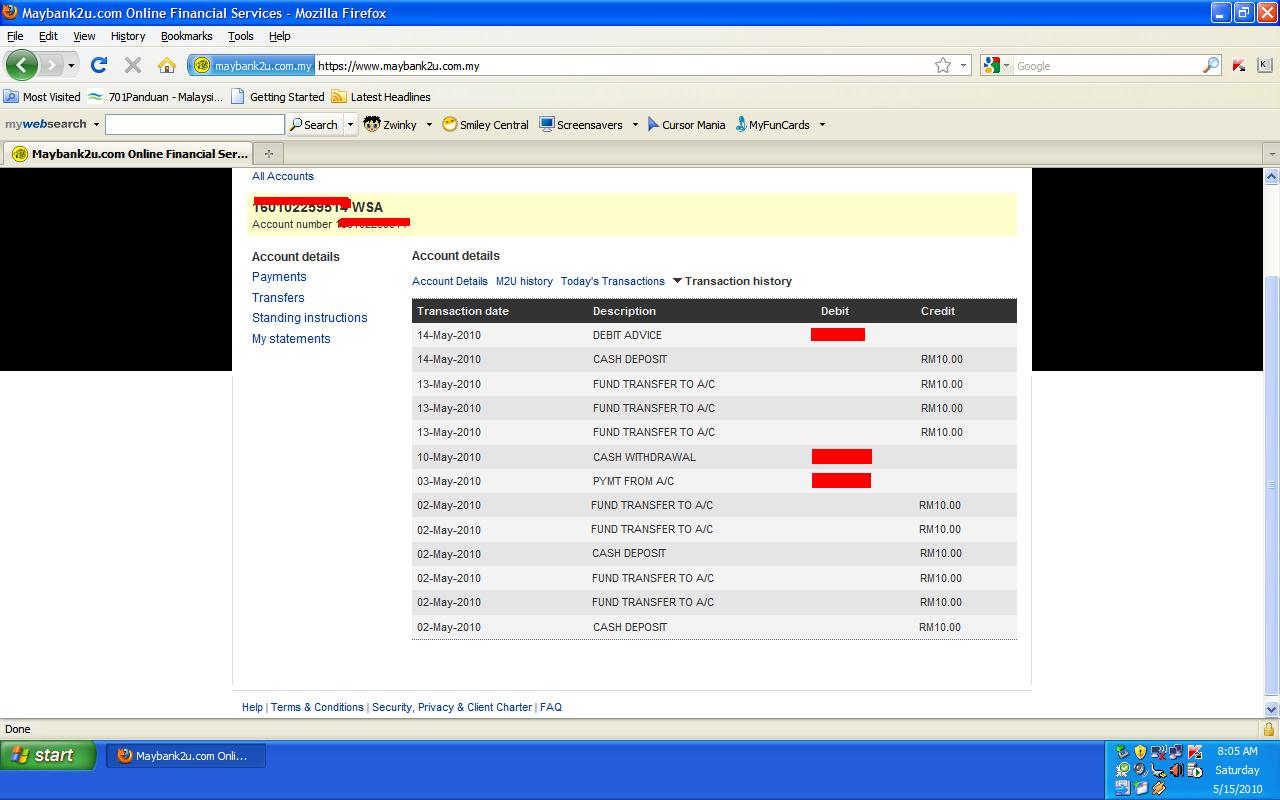Go to the Home page icon
Image resolution: width=1280 pixels, height=800 pixels.
(166, 65)
